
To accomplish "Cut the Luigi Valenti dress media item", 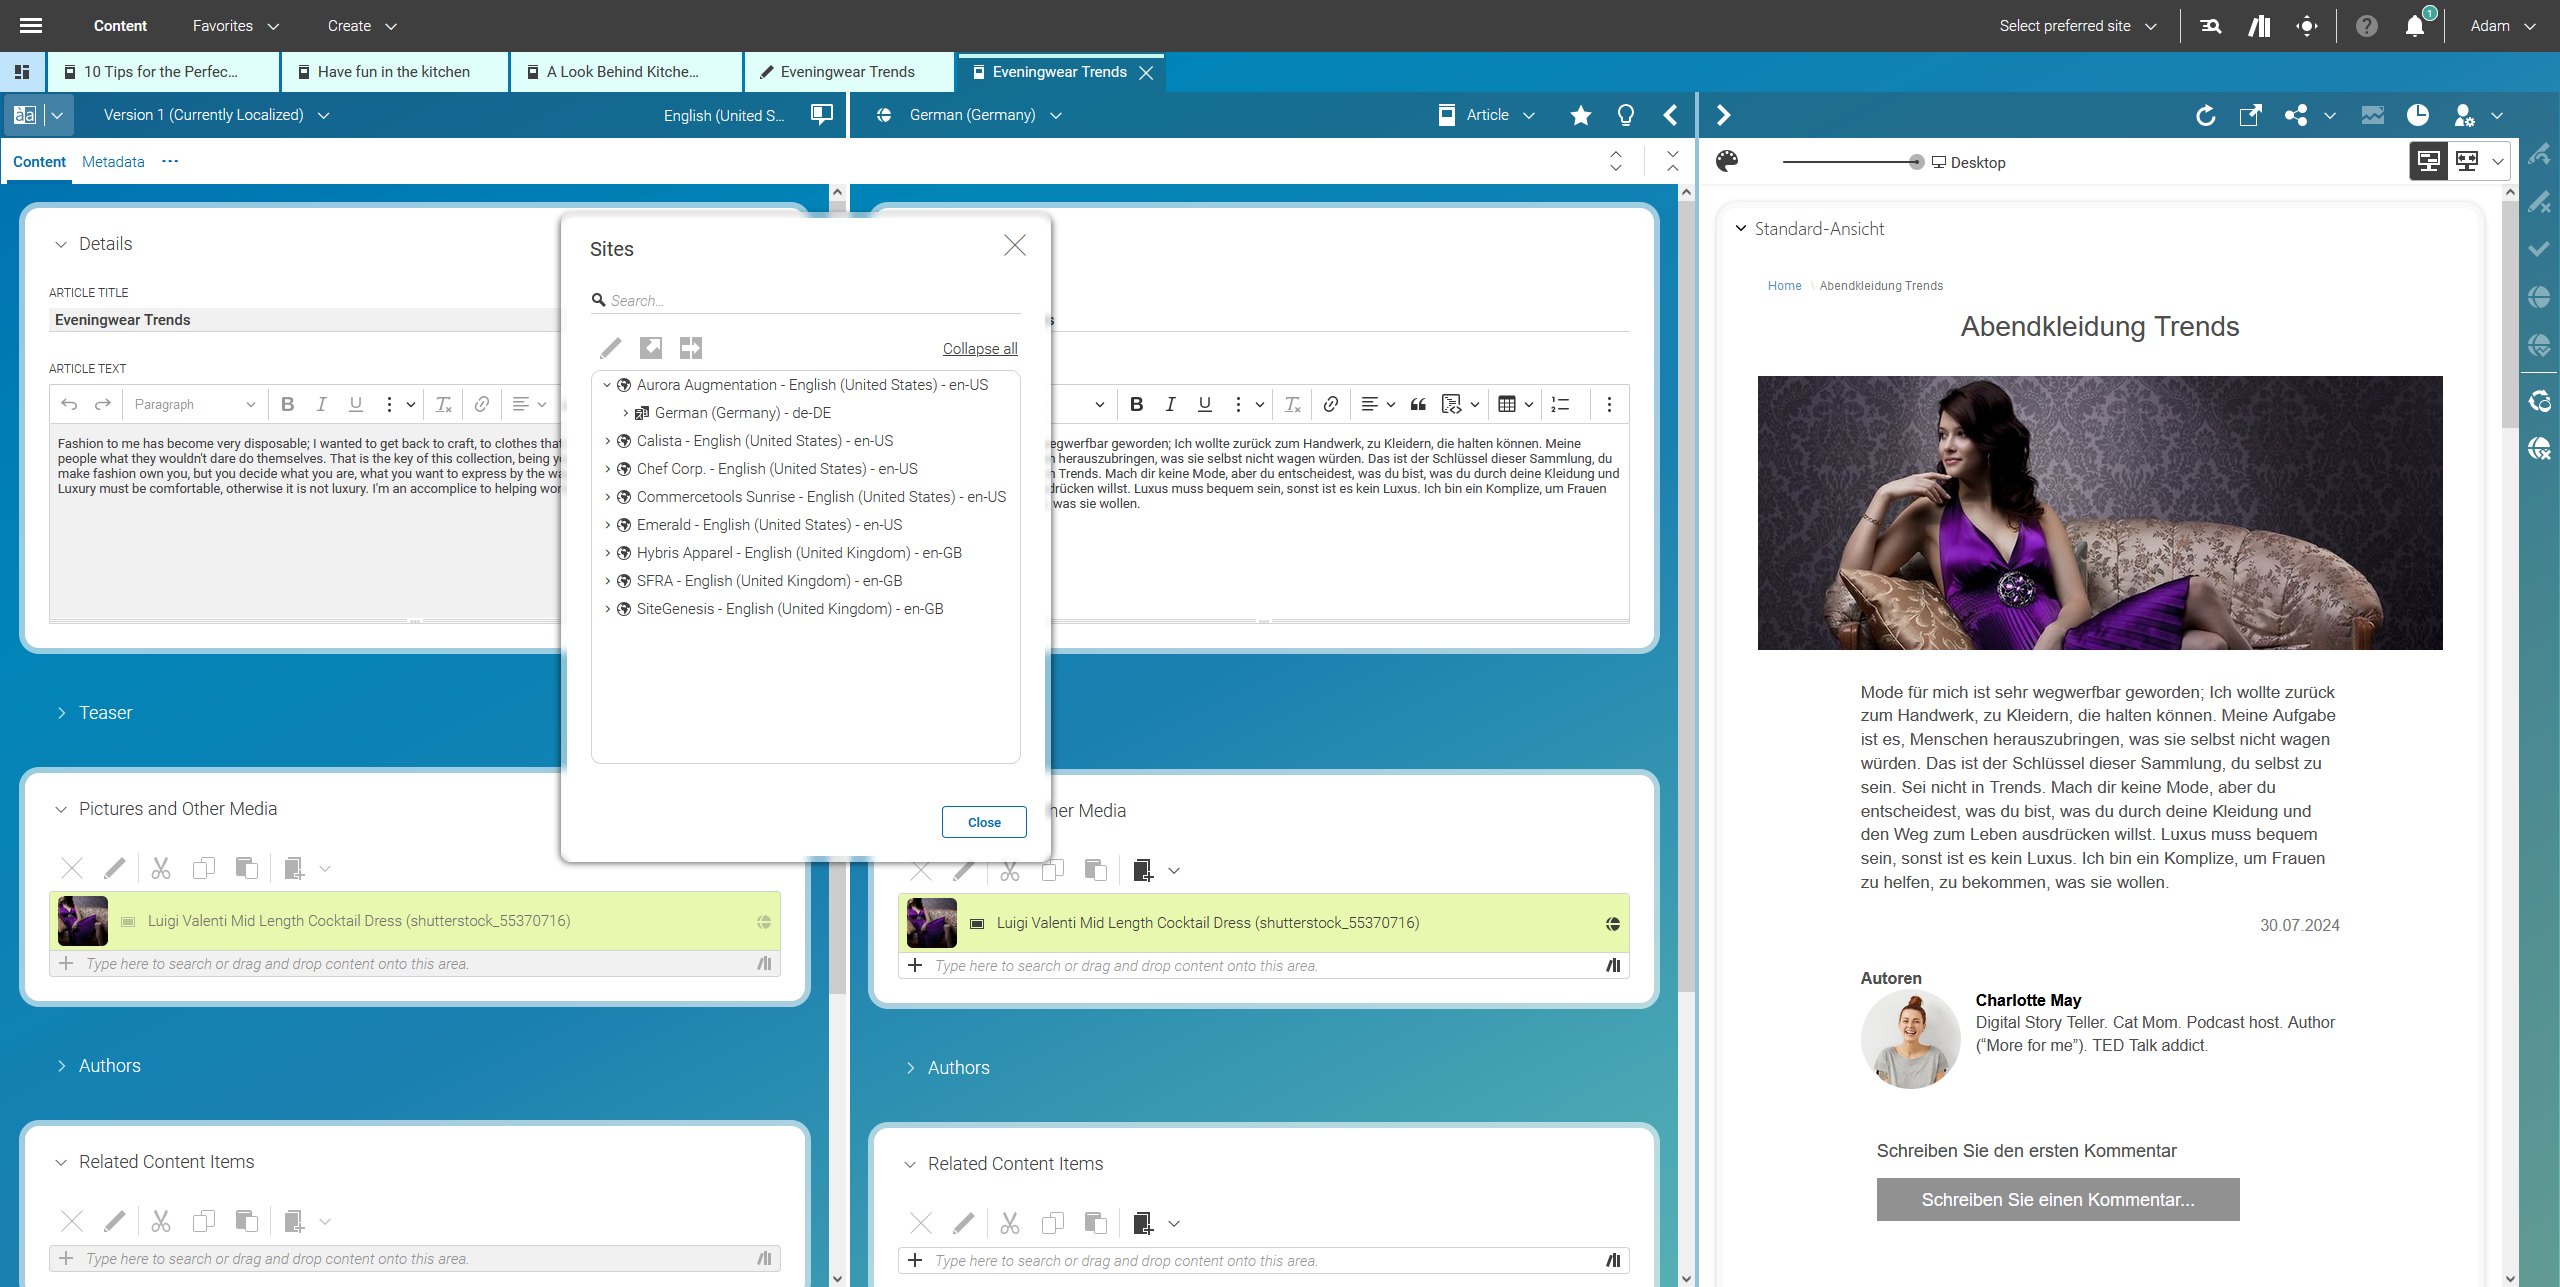I will [160, 868].
